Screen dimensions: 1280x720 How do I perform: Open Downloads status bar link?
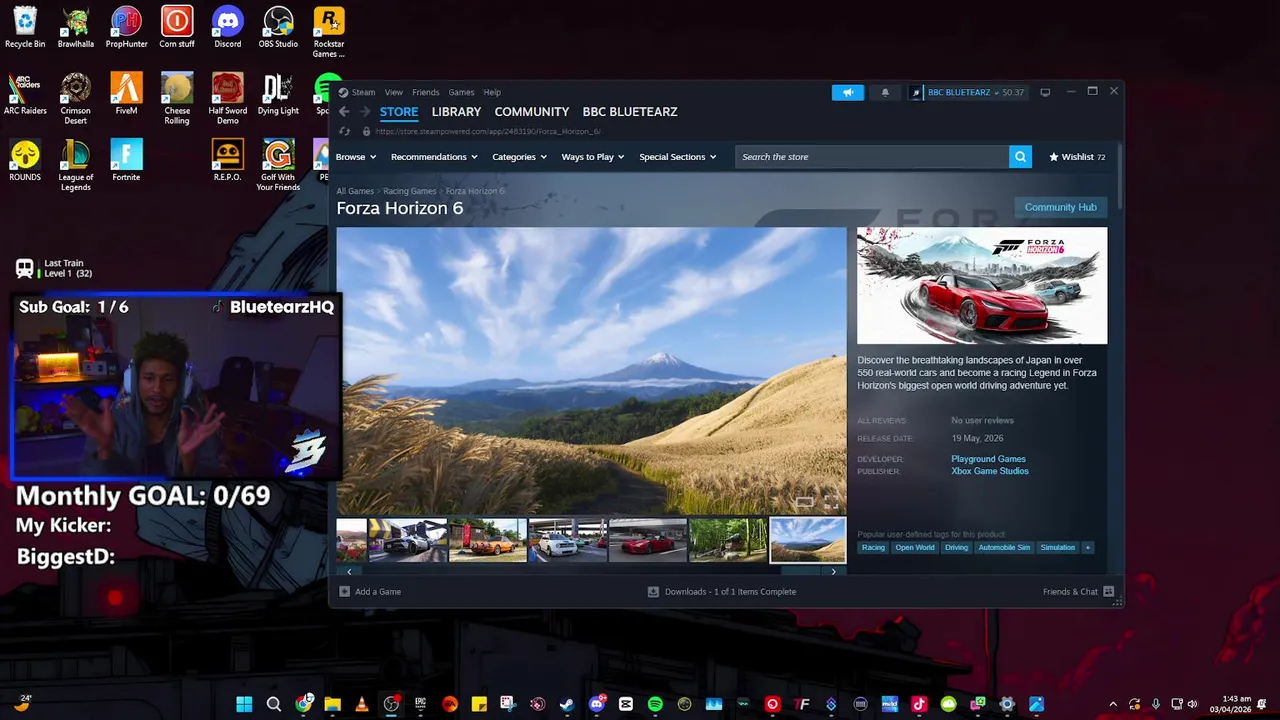click(722, 592)
